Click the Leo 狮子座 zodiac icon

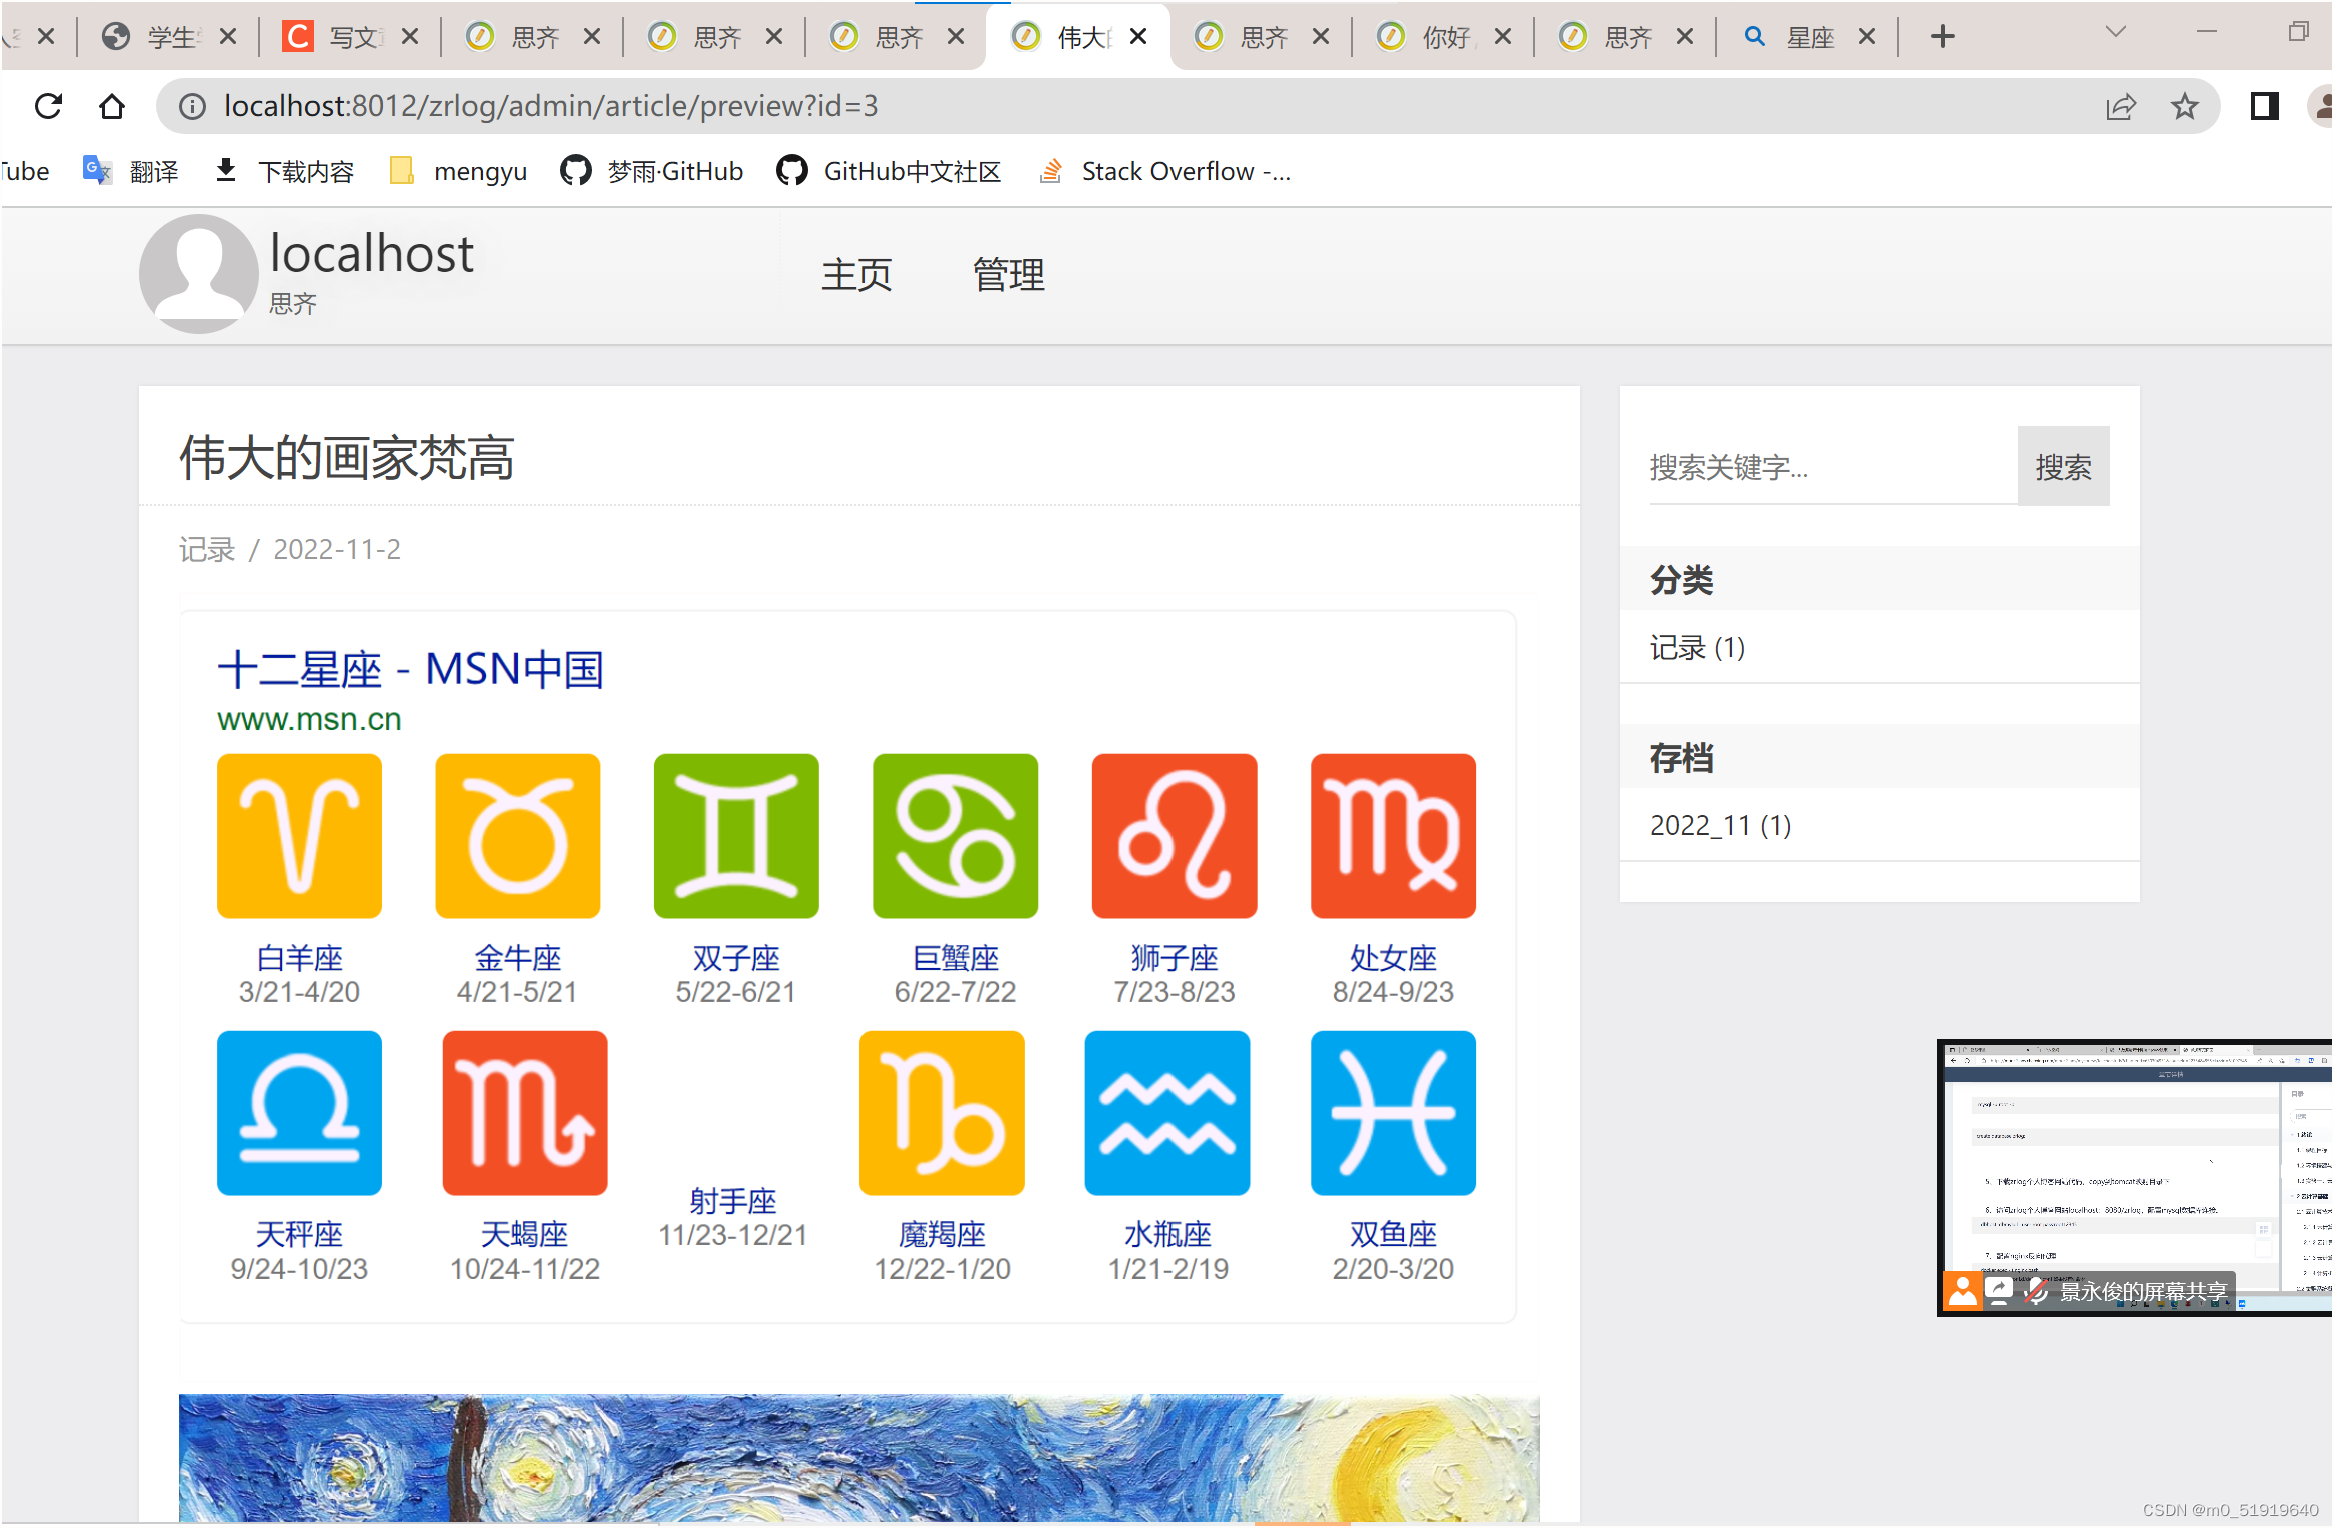[x=1174, y=836]
